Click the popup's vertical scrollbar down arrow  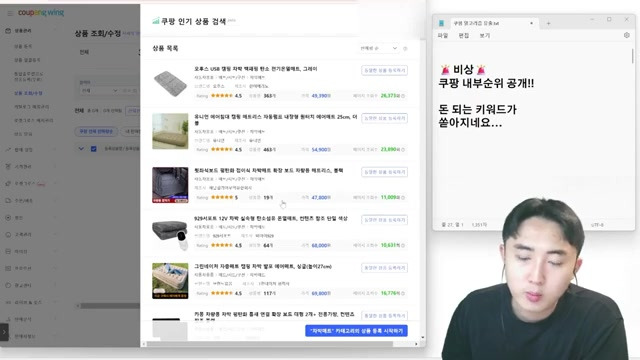point(422,338)
